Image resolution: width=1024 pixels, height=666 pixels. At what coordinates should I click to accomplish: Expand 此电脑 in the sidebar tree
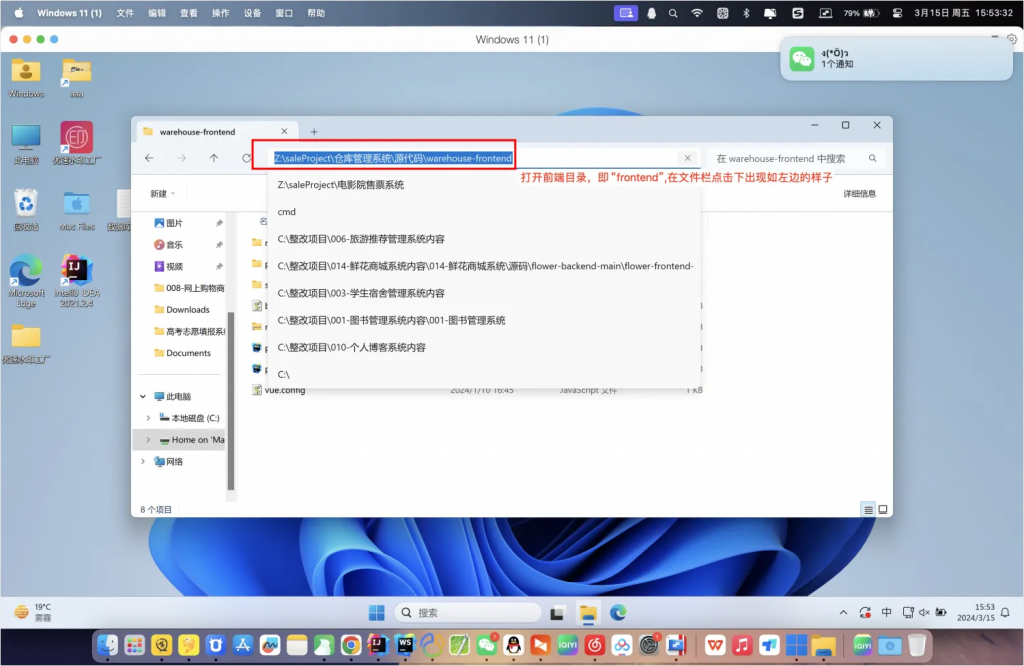142,395
